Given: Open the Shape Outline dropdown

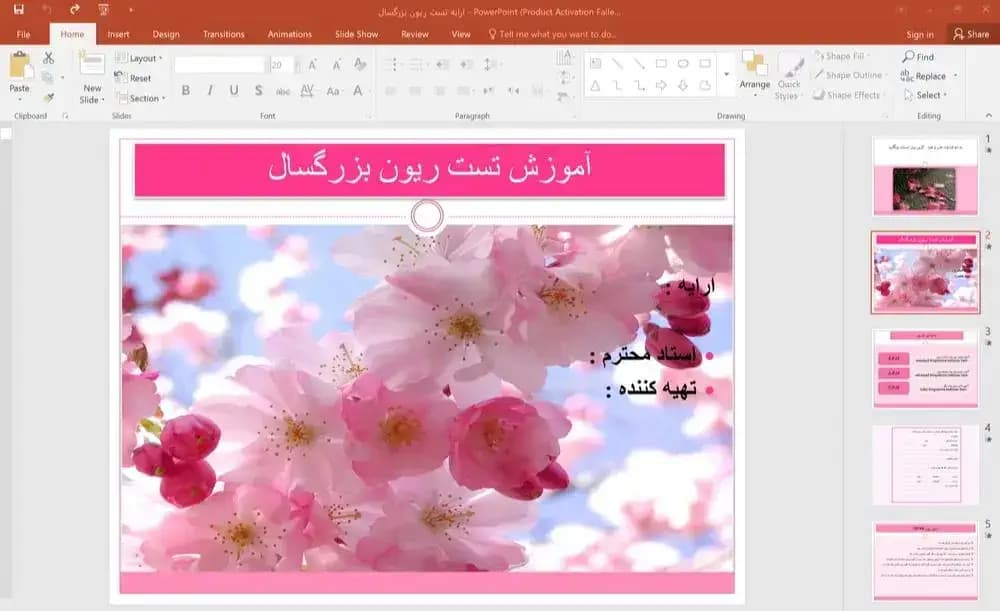Looking at the screenshot, I should [849, 75].
